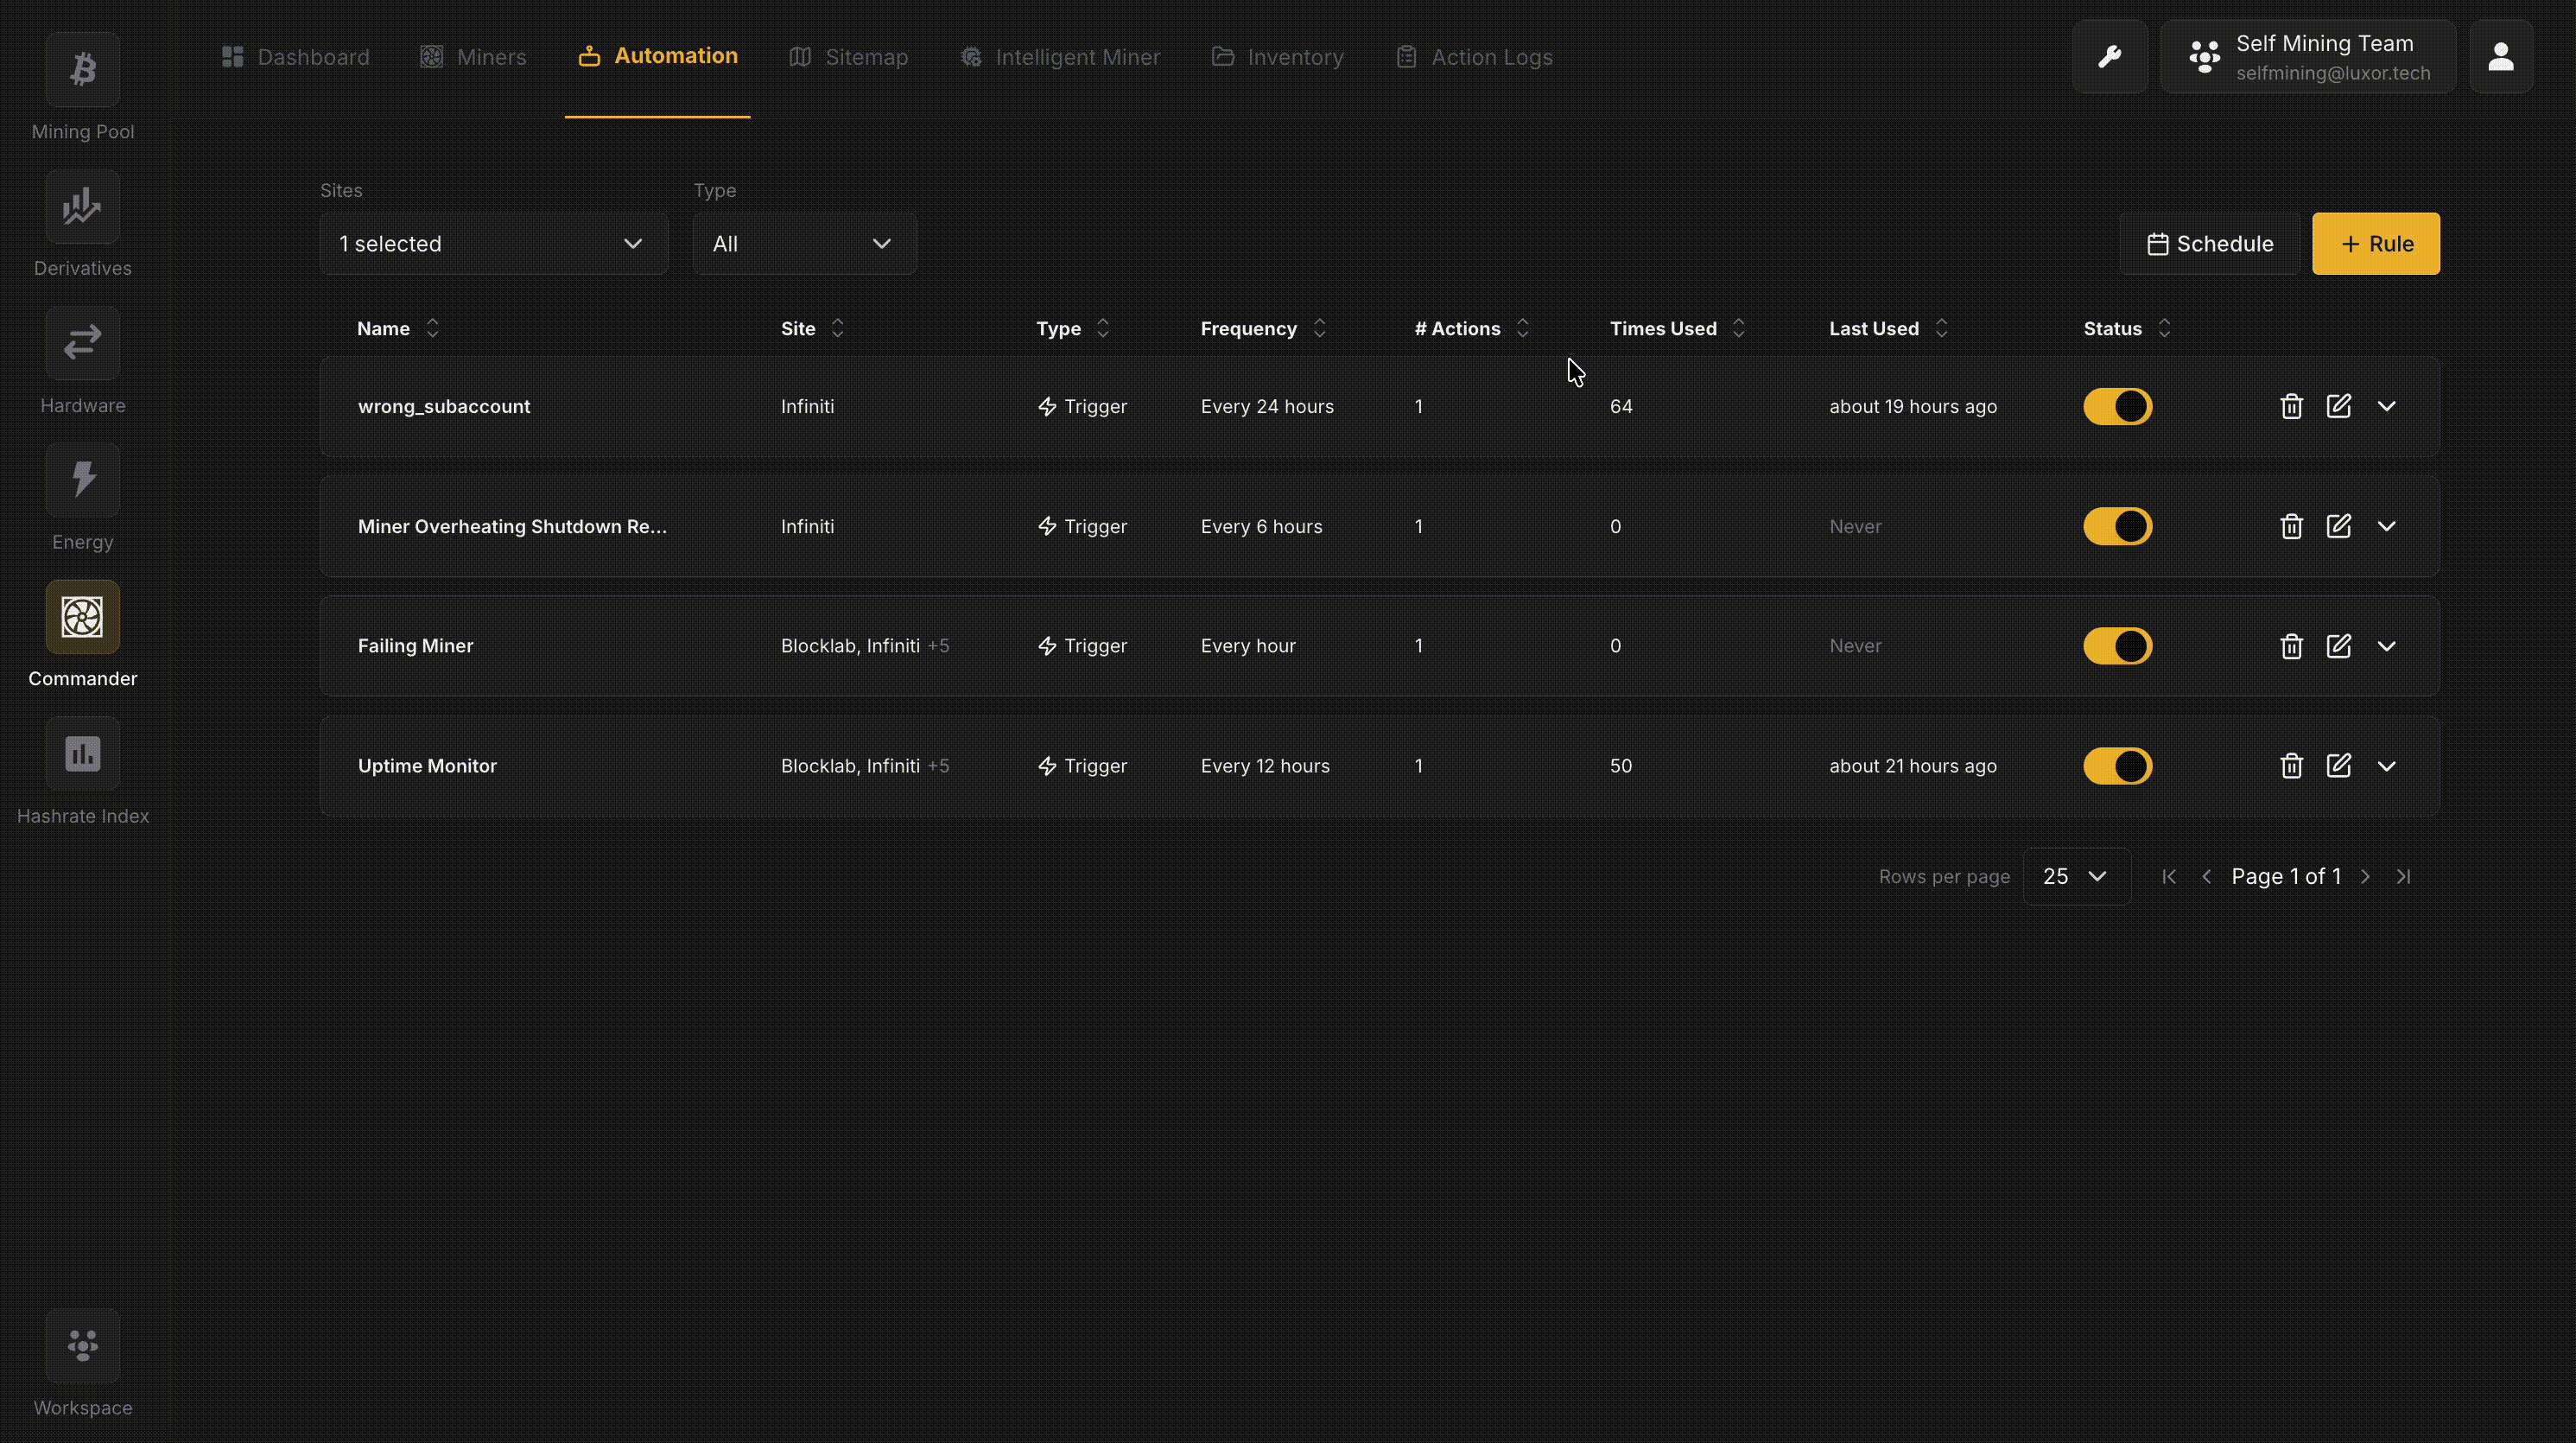
Task: Click the wrench settings icon
Action: [x=2109, y=57]
